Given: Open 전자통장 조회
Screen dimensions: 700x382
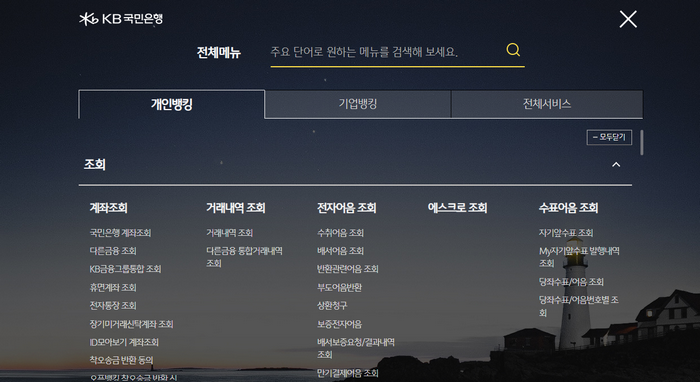Looking at the screenshot, I should 113,306.
